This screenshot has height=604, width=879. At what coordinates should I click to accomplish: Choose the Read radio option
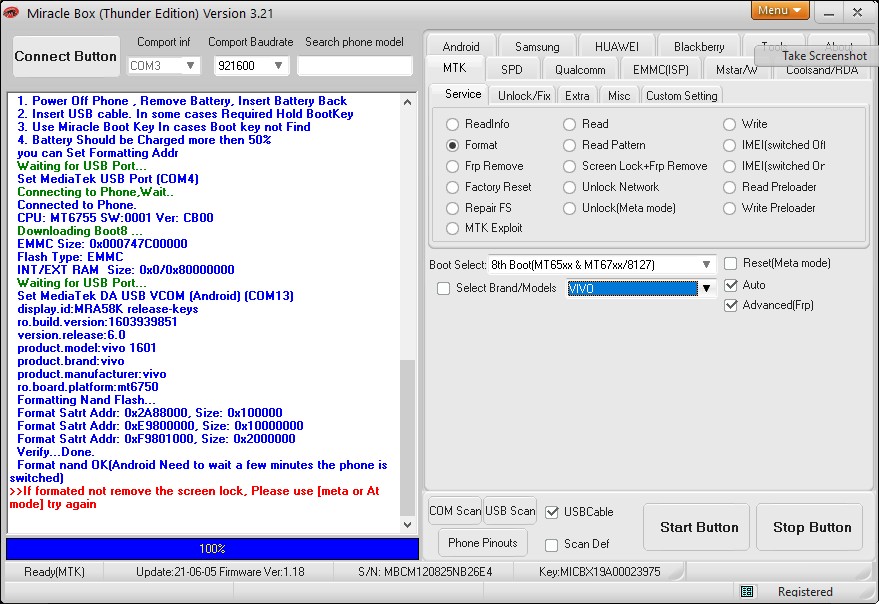(x=570, y=124)
